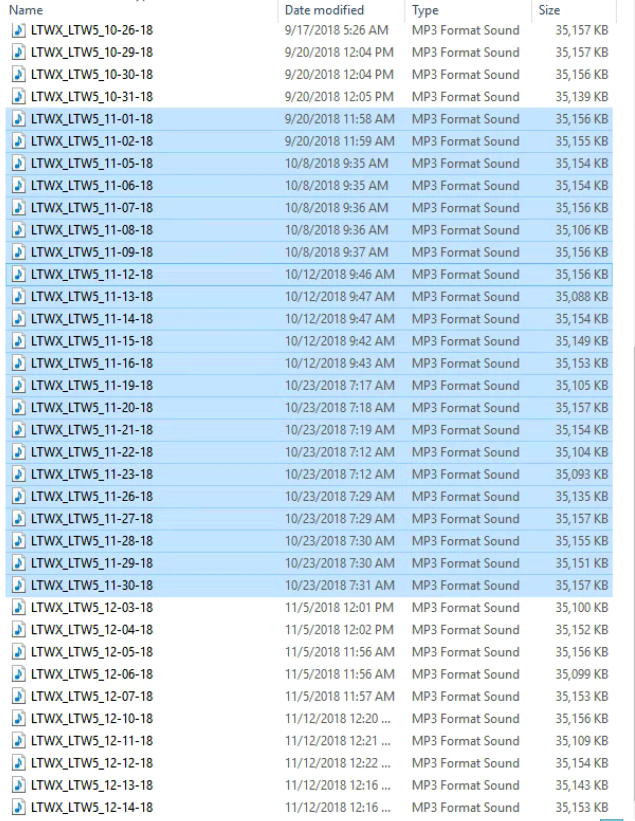The height and width of the screenshot is (821, 635).
Task: Click the MP3 icon for LTWX_LTW5_11-14-18
Action: tap(19, 319)
